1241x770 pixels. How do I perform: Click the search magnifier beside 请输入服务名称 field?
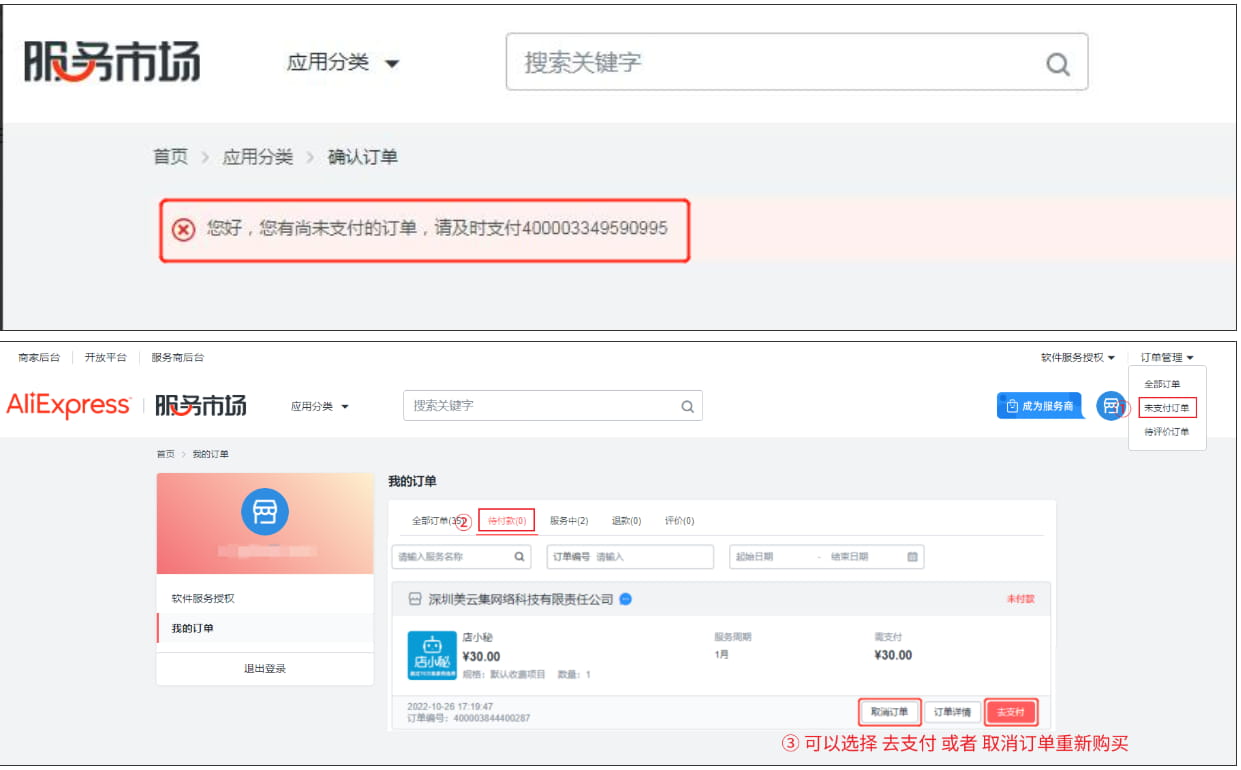coord(517,557)
